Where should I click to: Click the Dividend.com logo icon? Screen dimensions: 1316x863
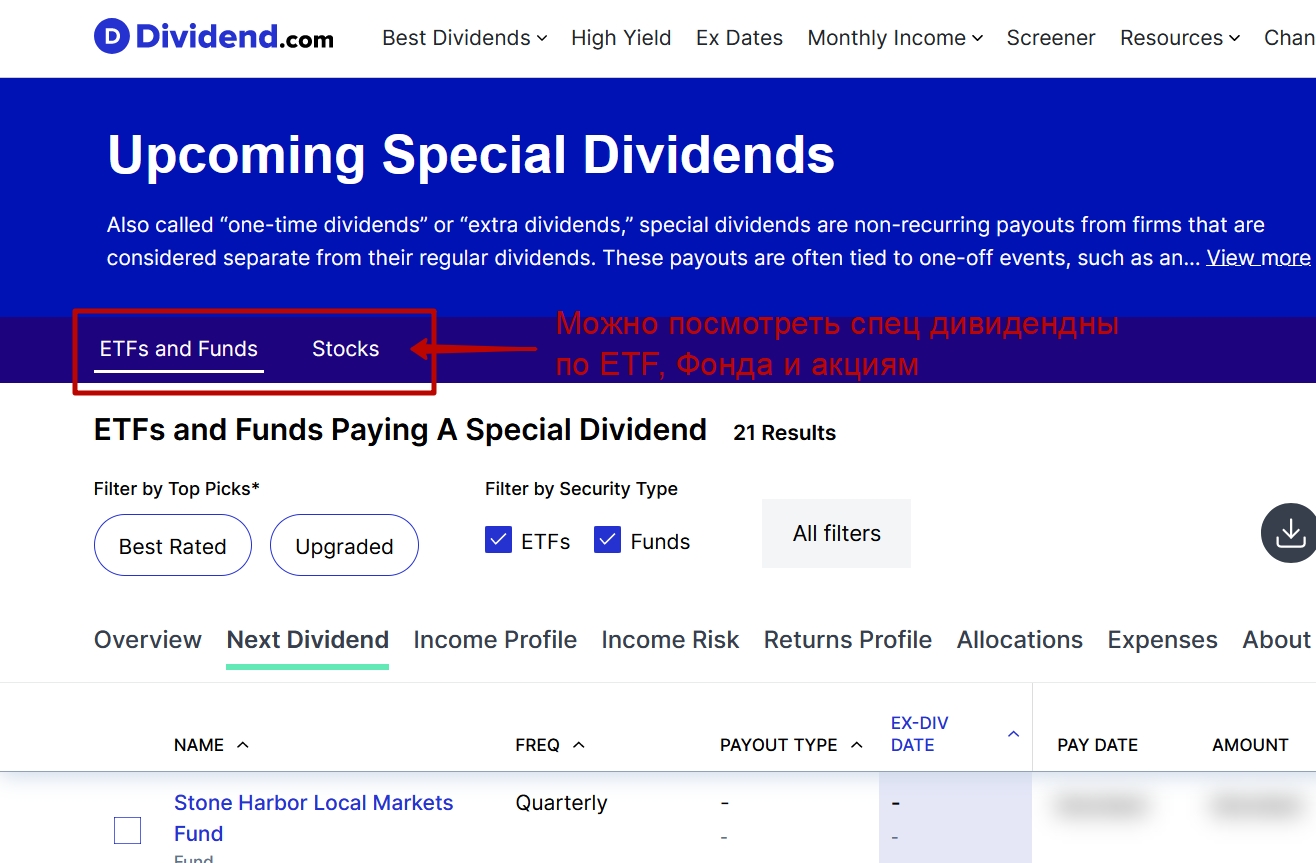click(111, 38)
